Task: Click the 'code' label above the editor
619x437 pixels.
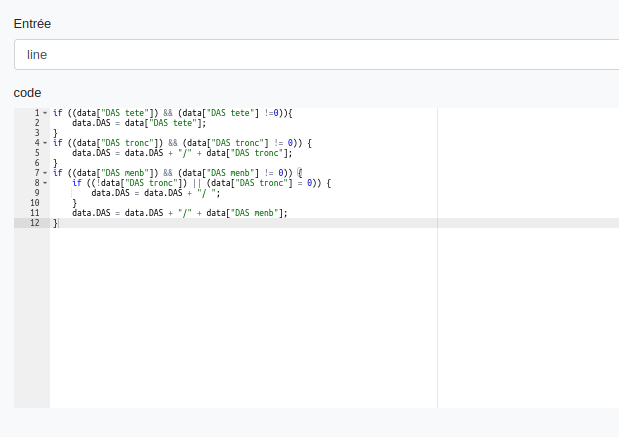Action: 27,92
